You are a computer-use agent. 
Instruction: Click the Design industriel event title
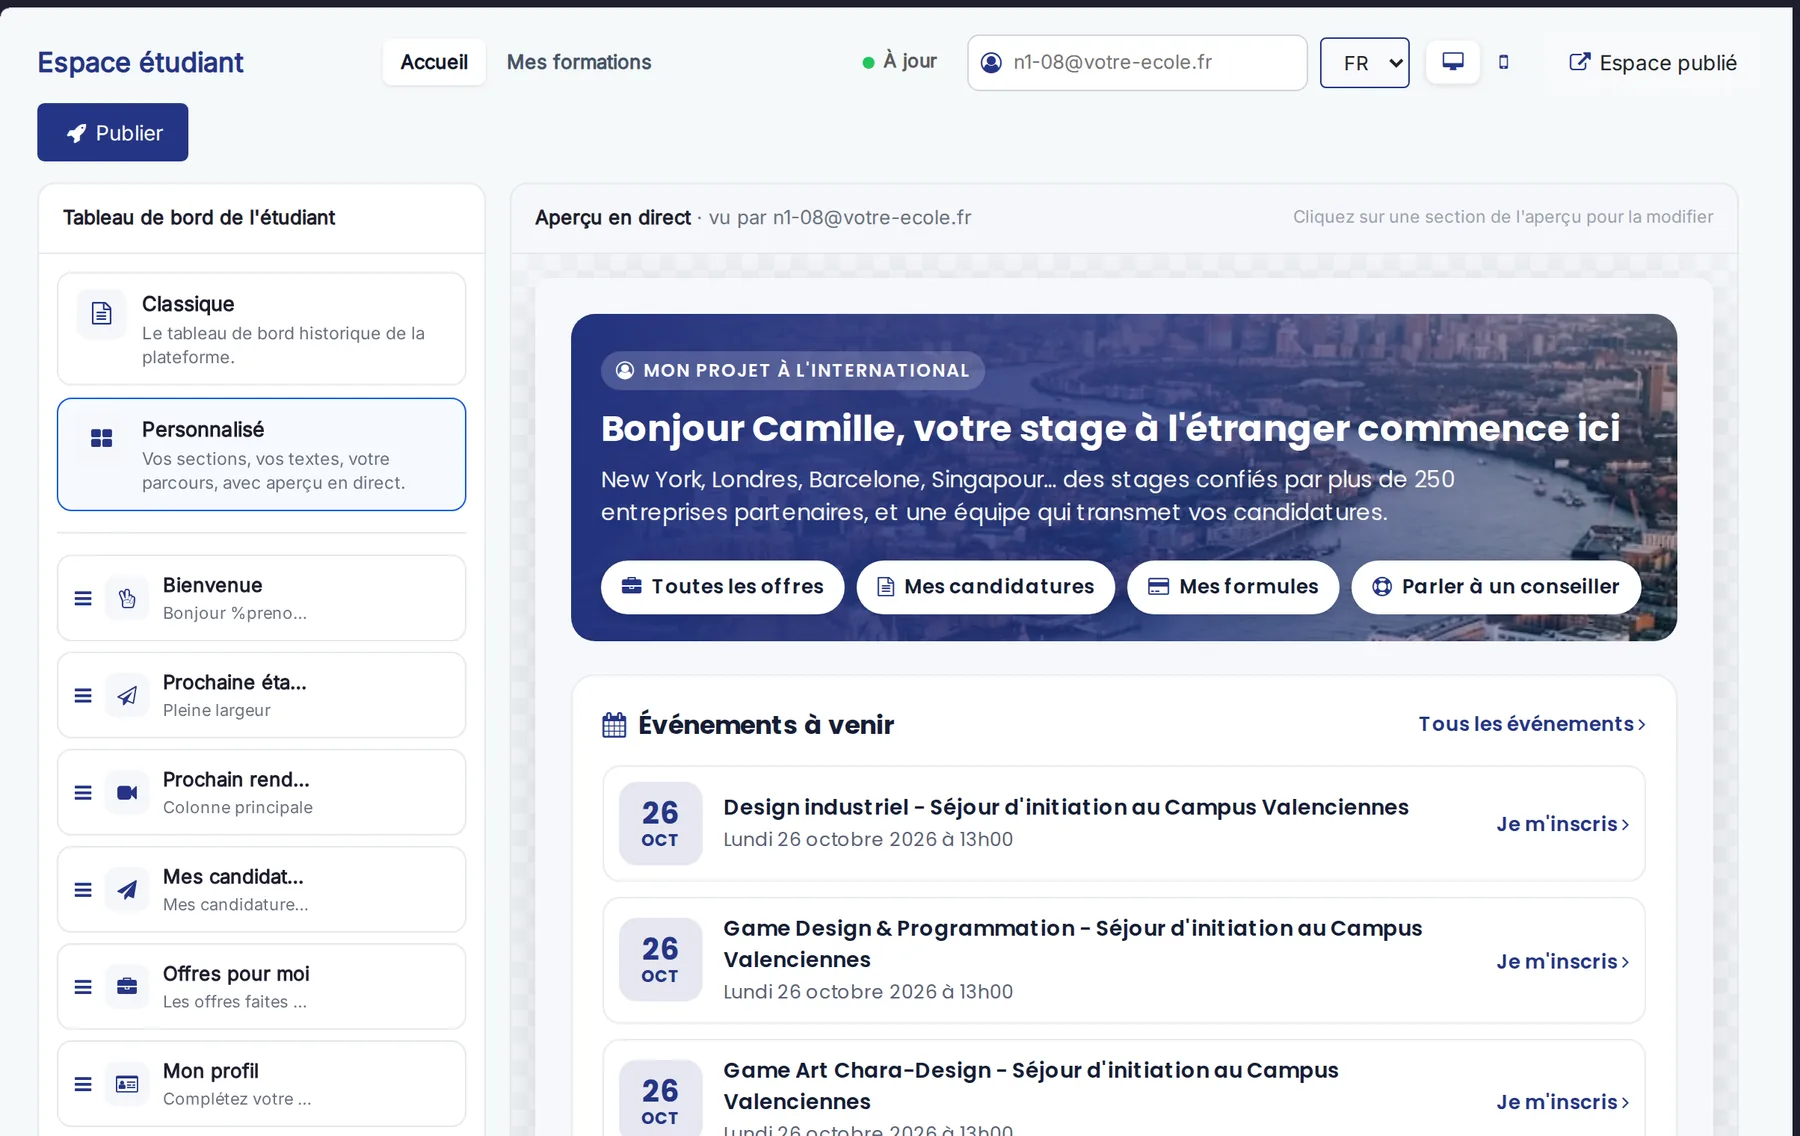(1065, 807)
